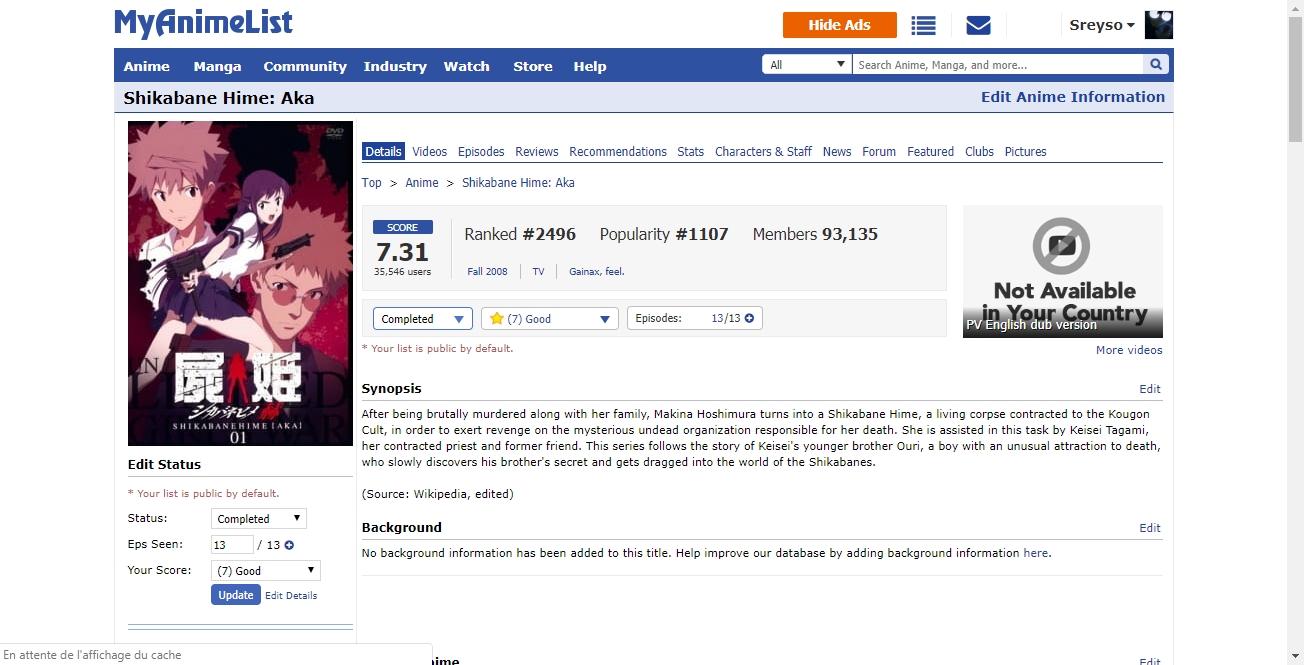Switch to the Recommendations tab
The height and width of the screenshot is (665, 1304).
[618, 152]
